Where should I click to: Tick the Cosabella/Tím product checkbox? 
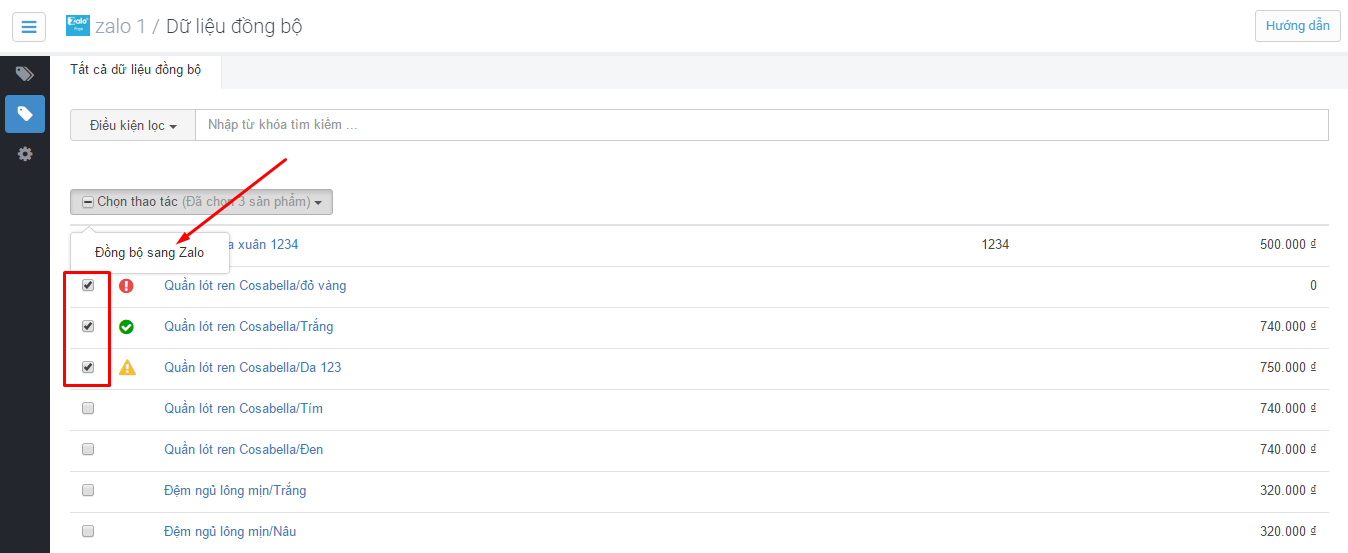coord(88,408)
